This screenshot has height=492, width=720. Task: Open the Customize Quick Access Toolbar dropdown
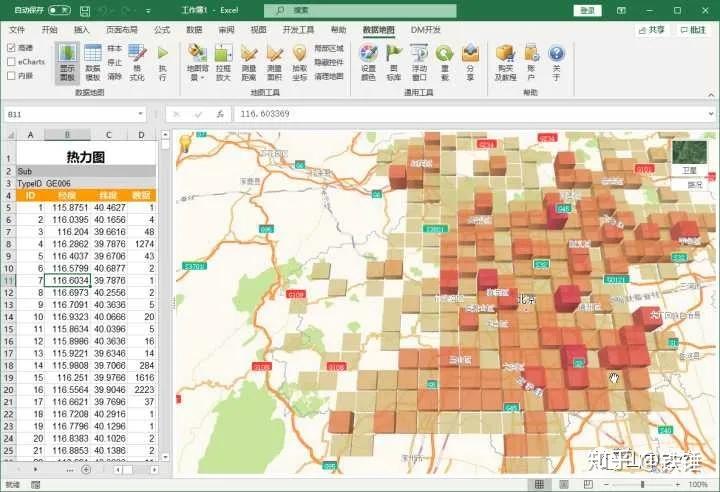148,10
